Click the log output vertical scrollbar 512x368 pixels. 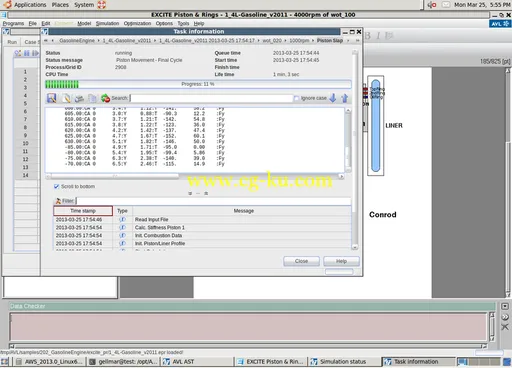(348, 139)
